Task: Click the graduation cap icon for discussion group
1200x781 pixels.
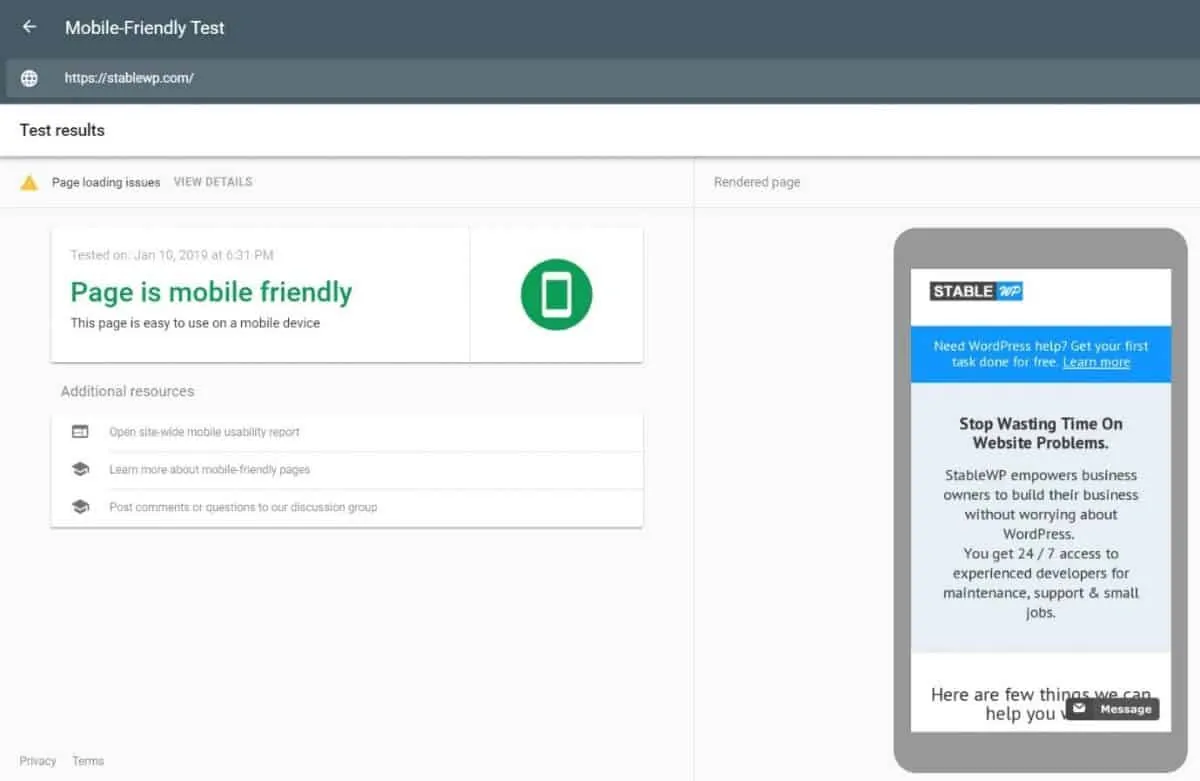Action: click(80, 507)
